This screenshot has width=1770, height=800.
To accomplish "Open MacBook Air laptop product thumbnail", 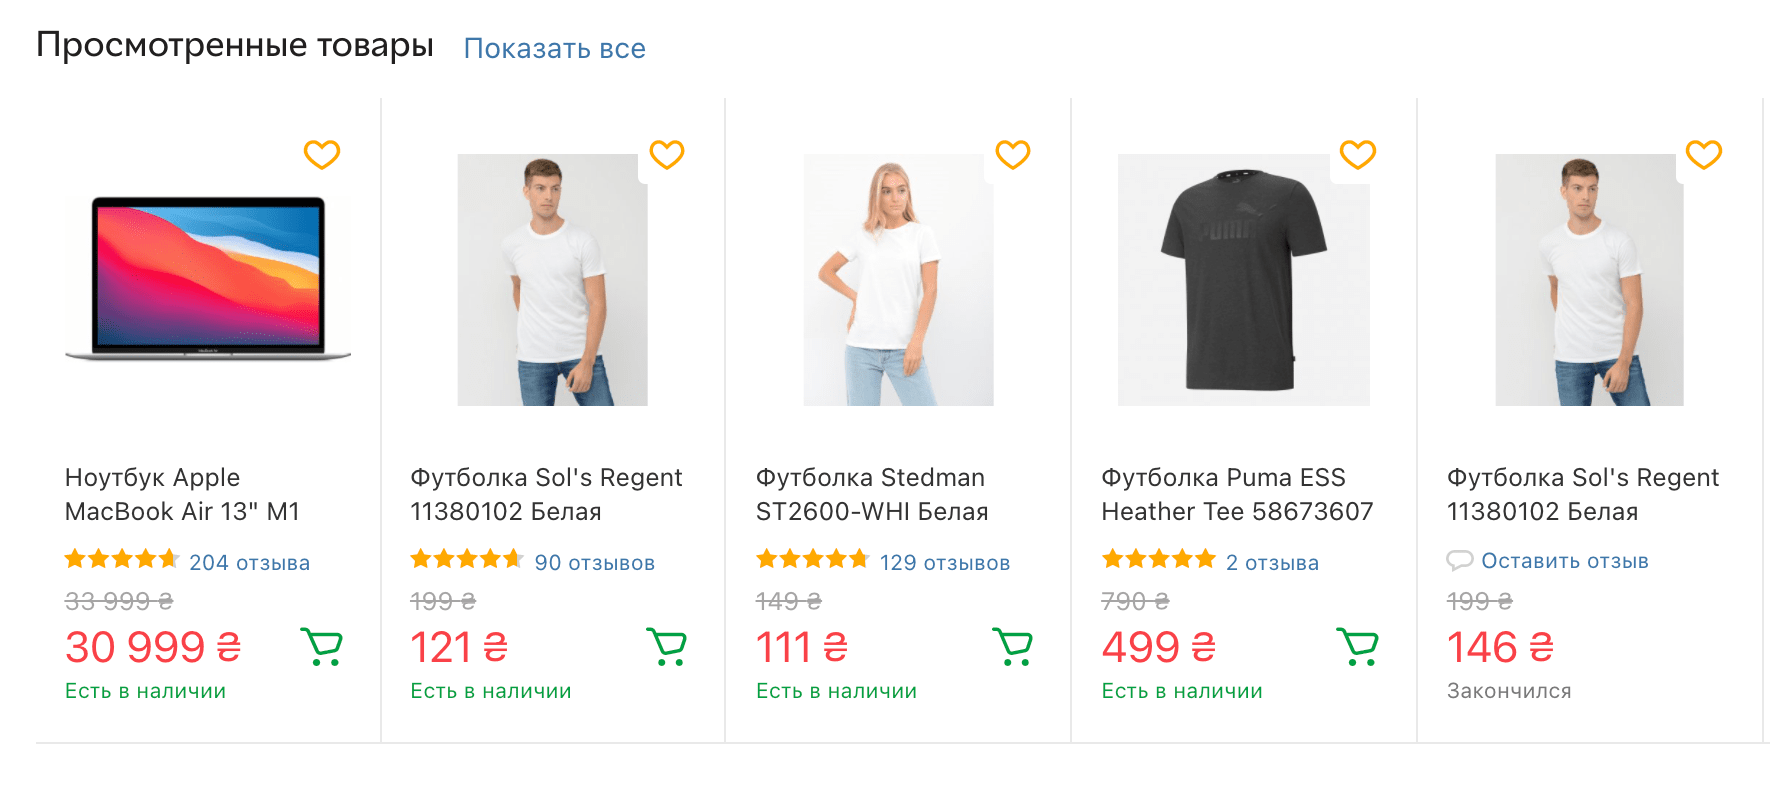I will 208,278.
